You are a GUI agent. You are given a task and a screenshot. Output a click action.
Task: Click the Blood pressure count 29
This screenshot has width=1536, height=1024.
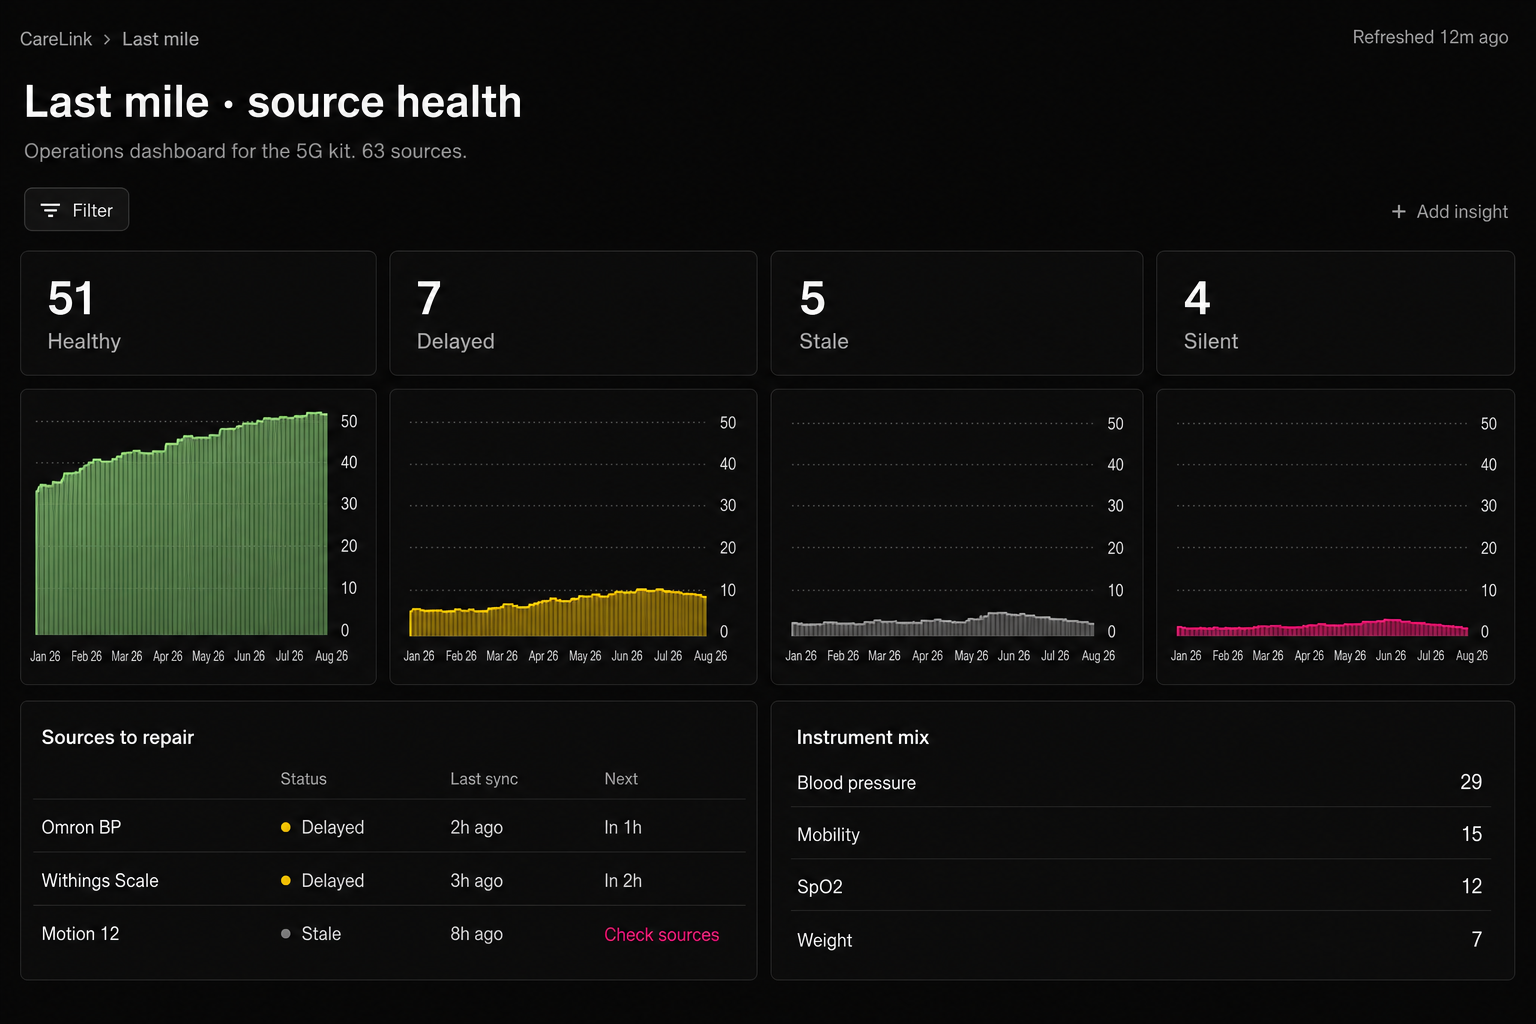click(1471, 782)
